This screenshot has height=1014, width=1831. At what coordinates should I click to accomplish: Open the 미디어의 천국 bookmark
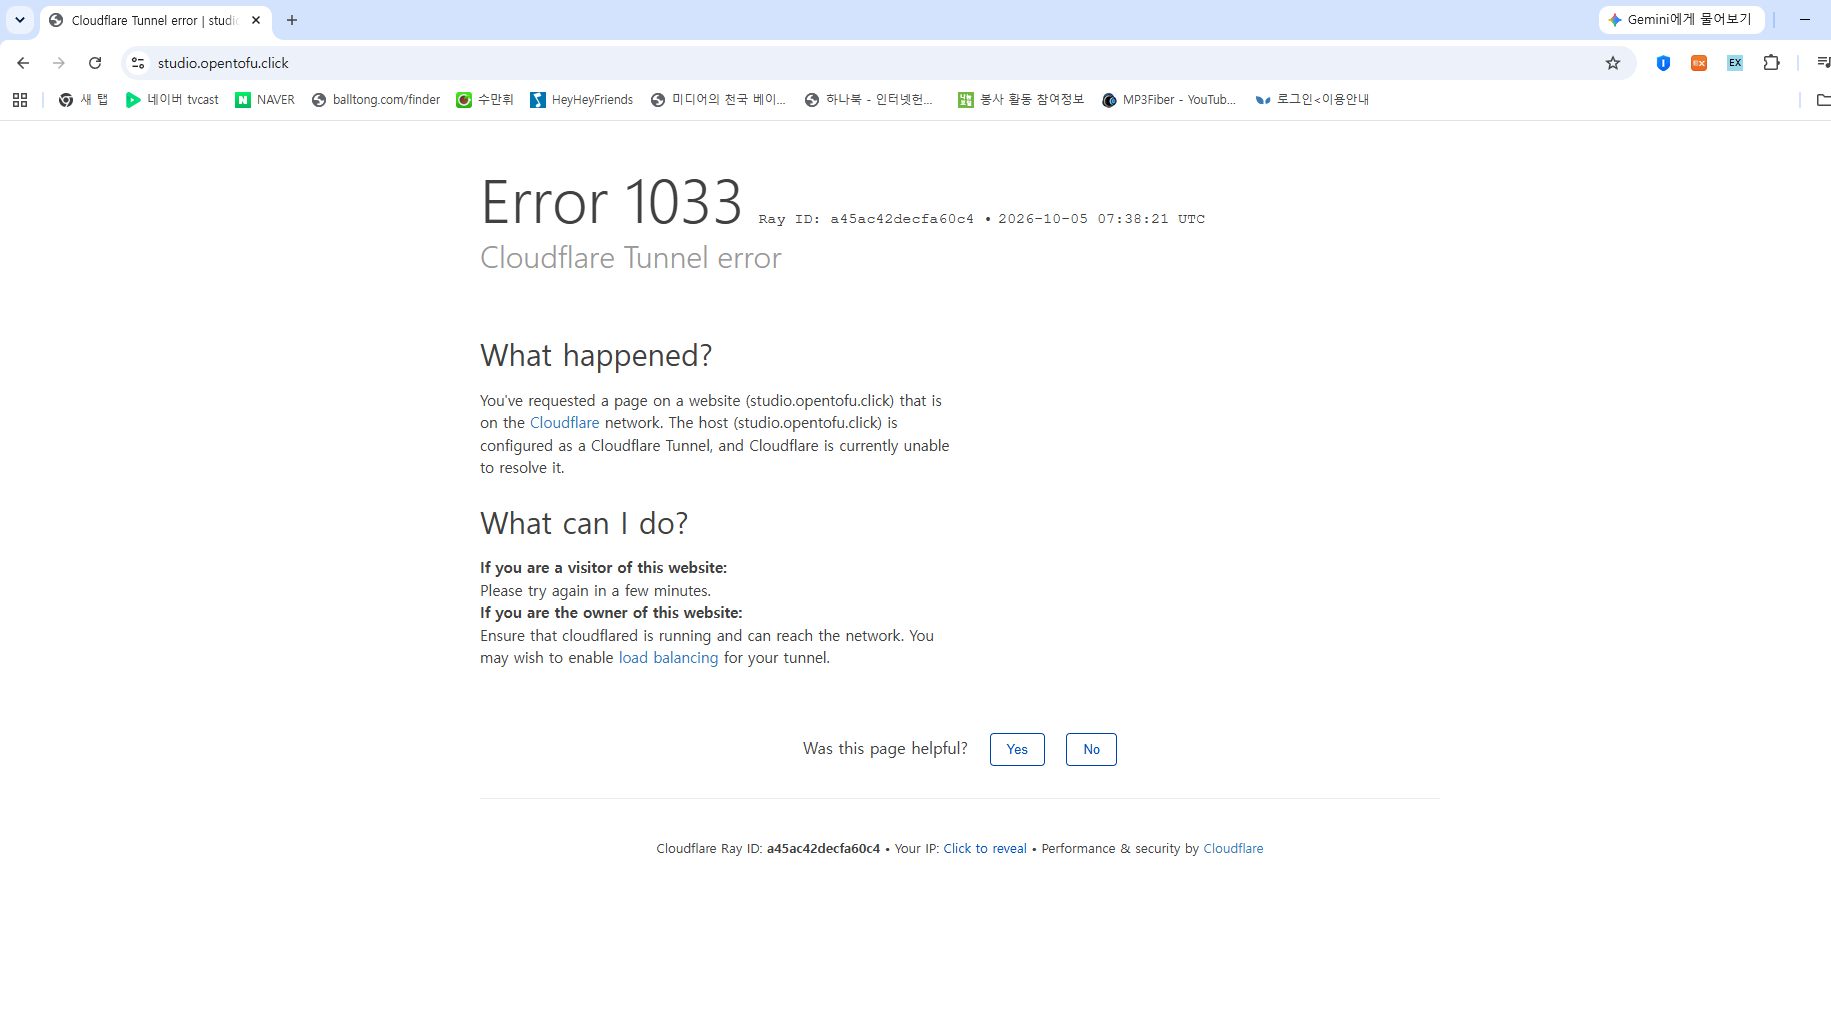pyautogui.click(x=718, y=100)
